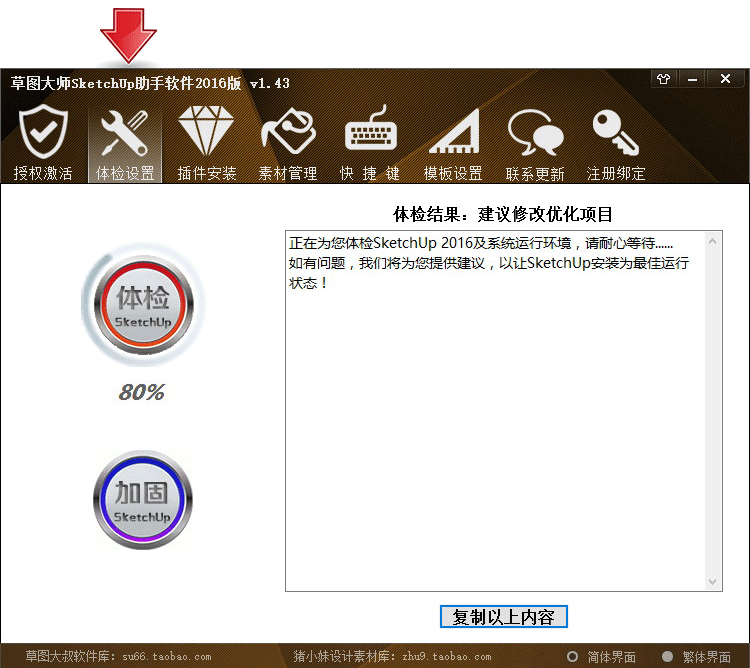The width and height of the screenshot is (750, 668).
Task: Click the 80% progress indicator
Action: click(142, 392)
